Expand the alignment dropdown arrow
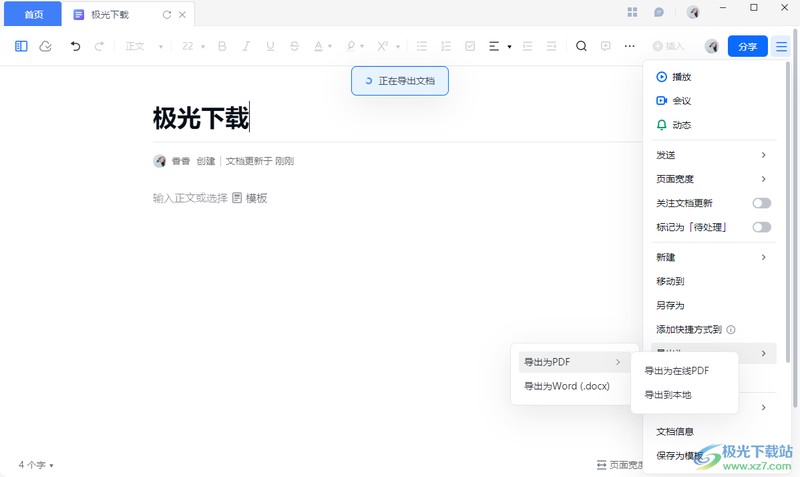The width and height of the screenshot is (800, 477). point(509,46)
